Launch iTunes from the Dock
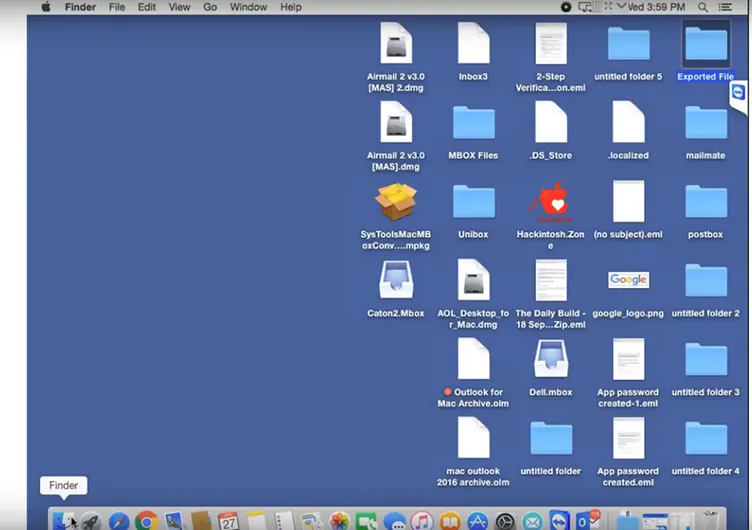Viewport: 752px width, 530px height. [x=422, y=521]
